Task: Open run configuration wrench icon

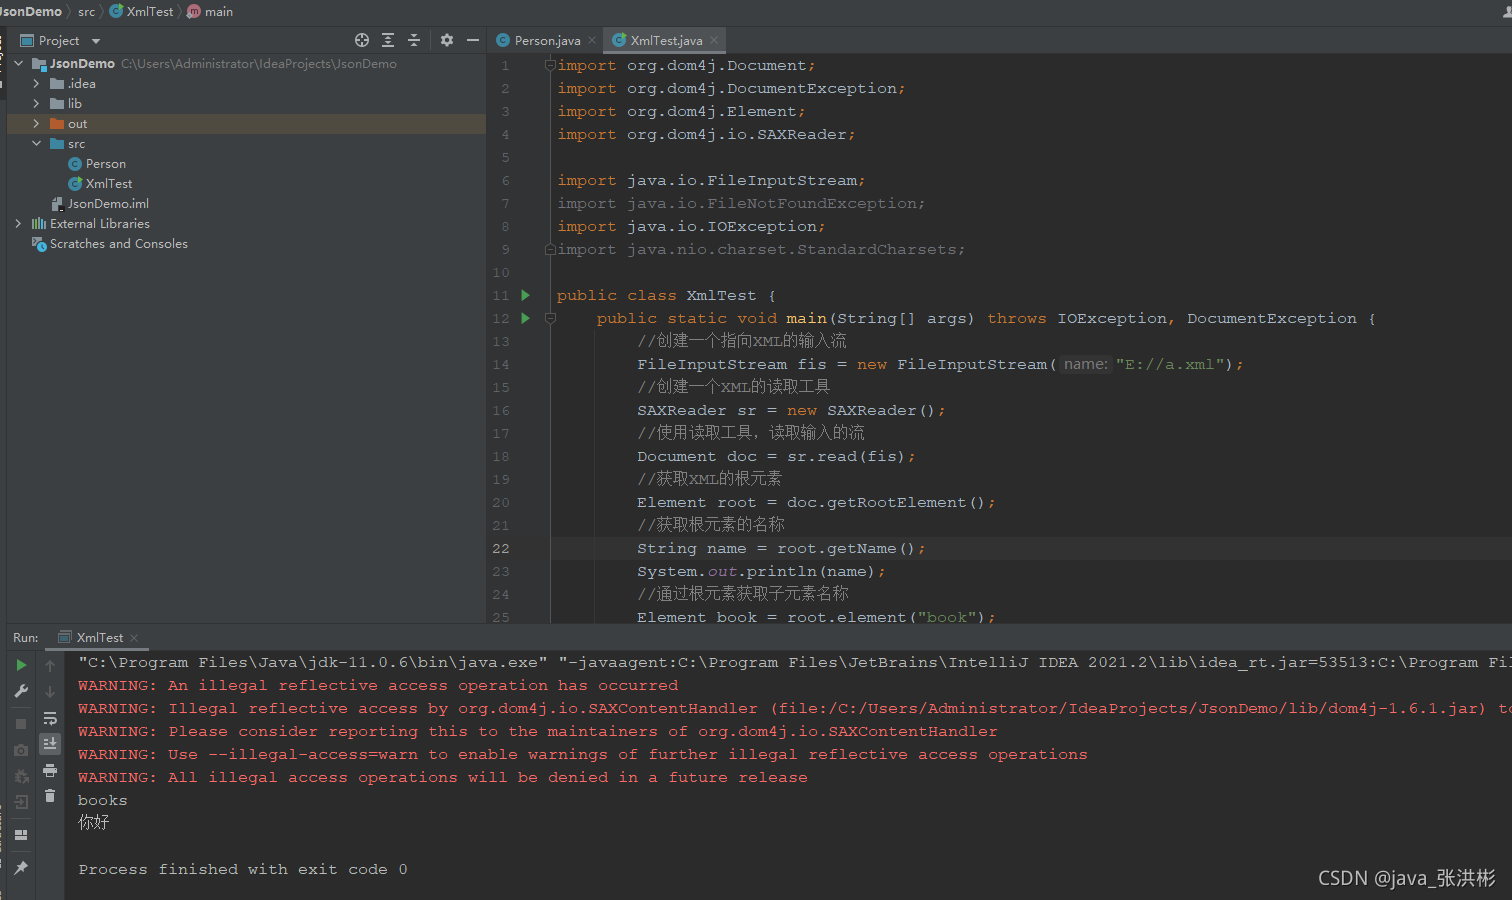Action: [21, 691]
